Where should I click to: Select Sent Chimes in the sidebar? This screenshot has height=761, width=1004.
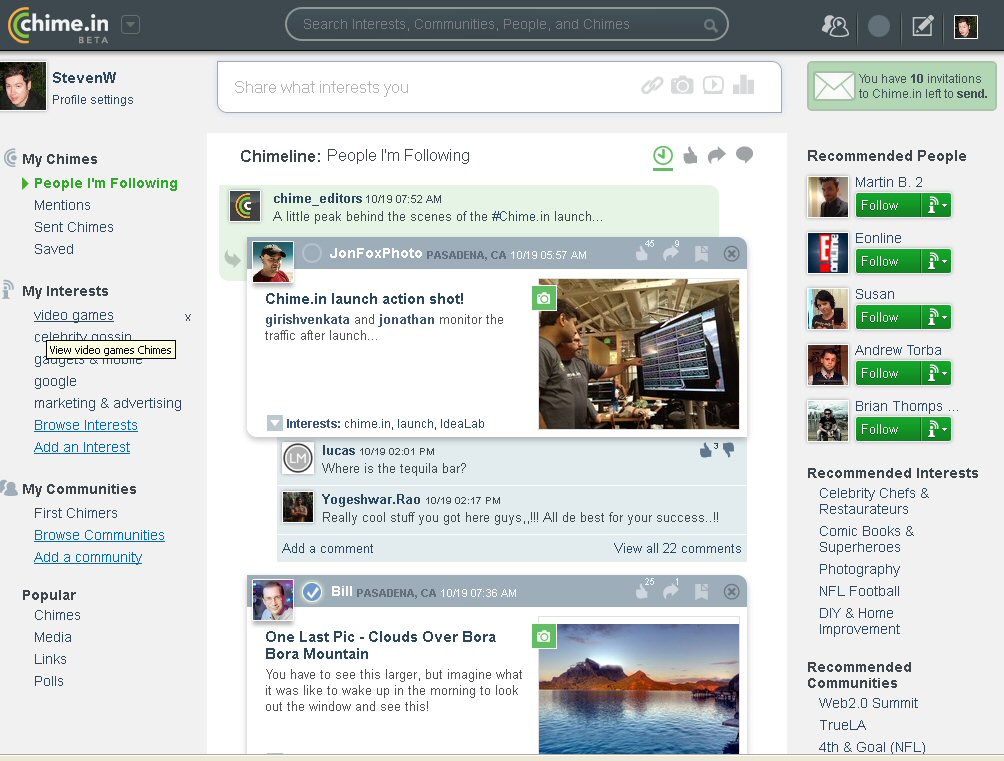click(74, 227)
